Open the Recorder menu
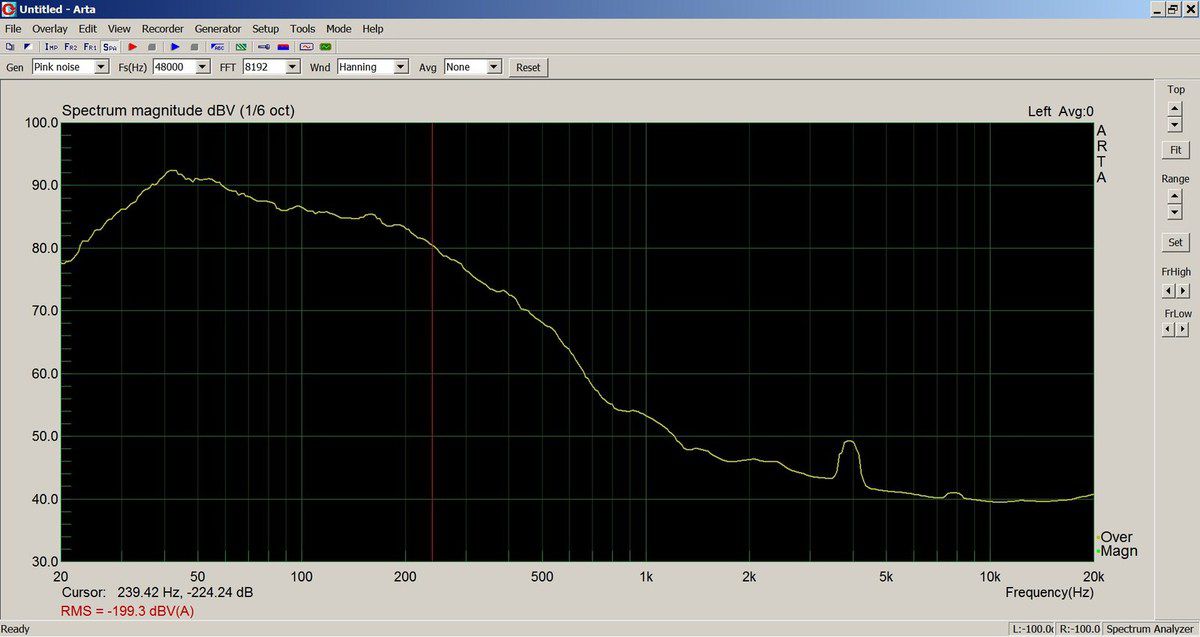Image resolution: width=1200 pixels, height=637 pixels. point(163,29)
